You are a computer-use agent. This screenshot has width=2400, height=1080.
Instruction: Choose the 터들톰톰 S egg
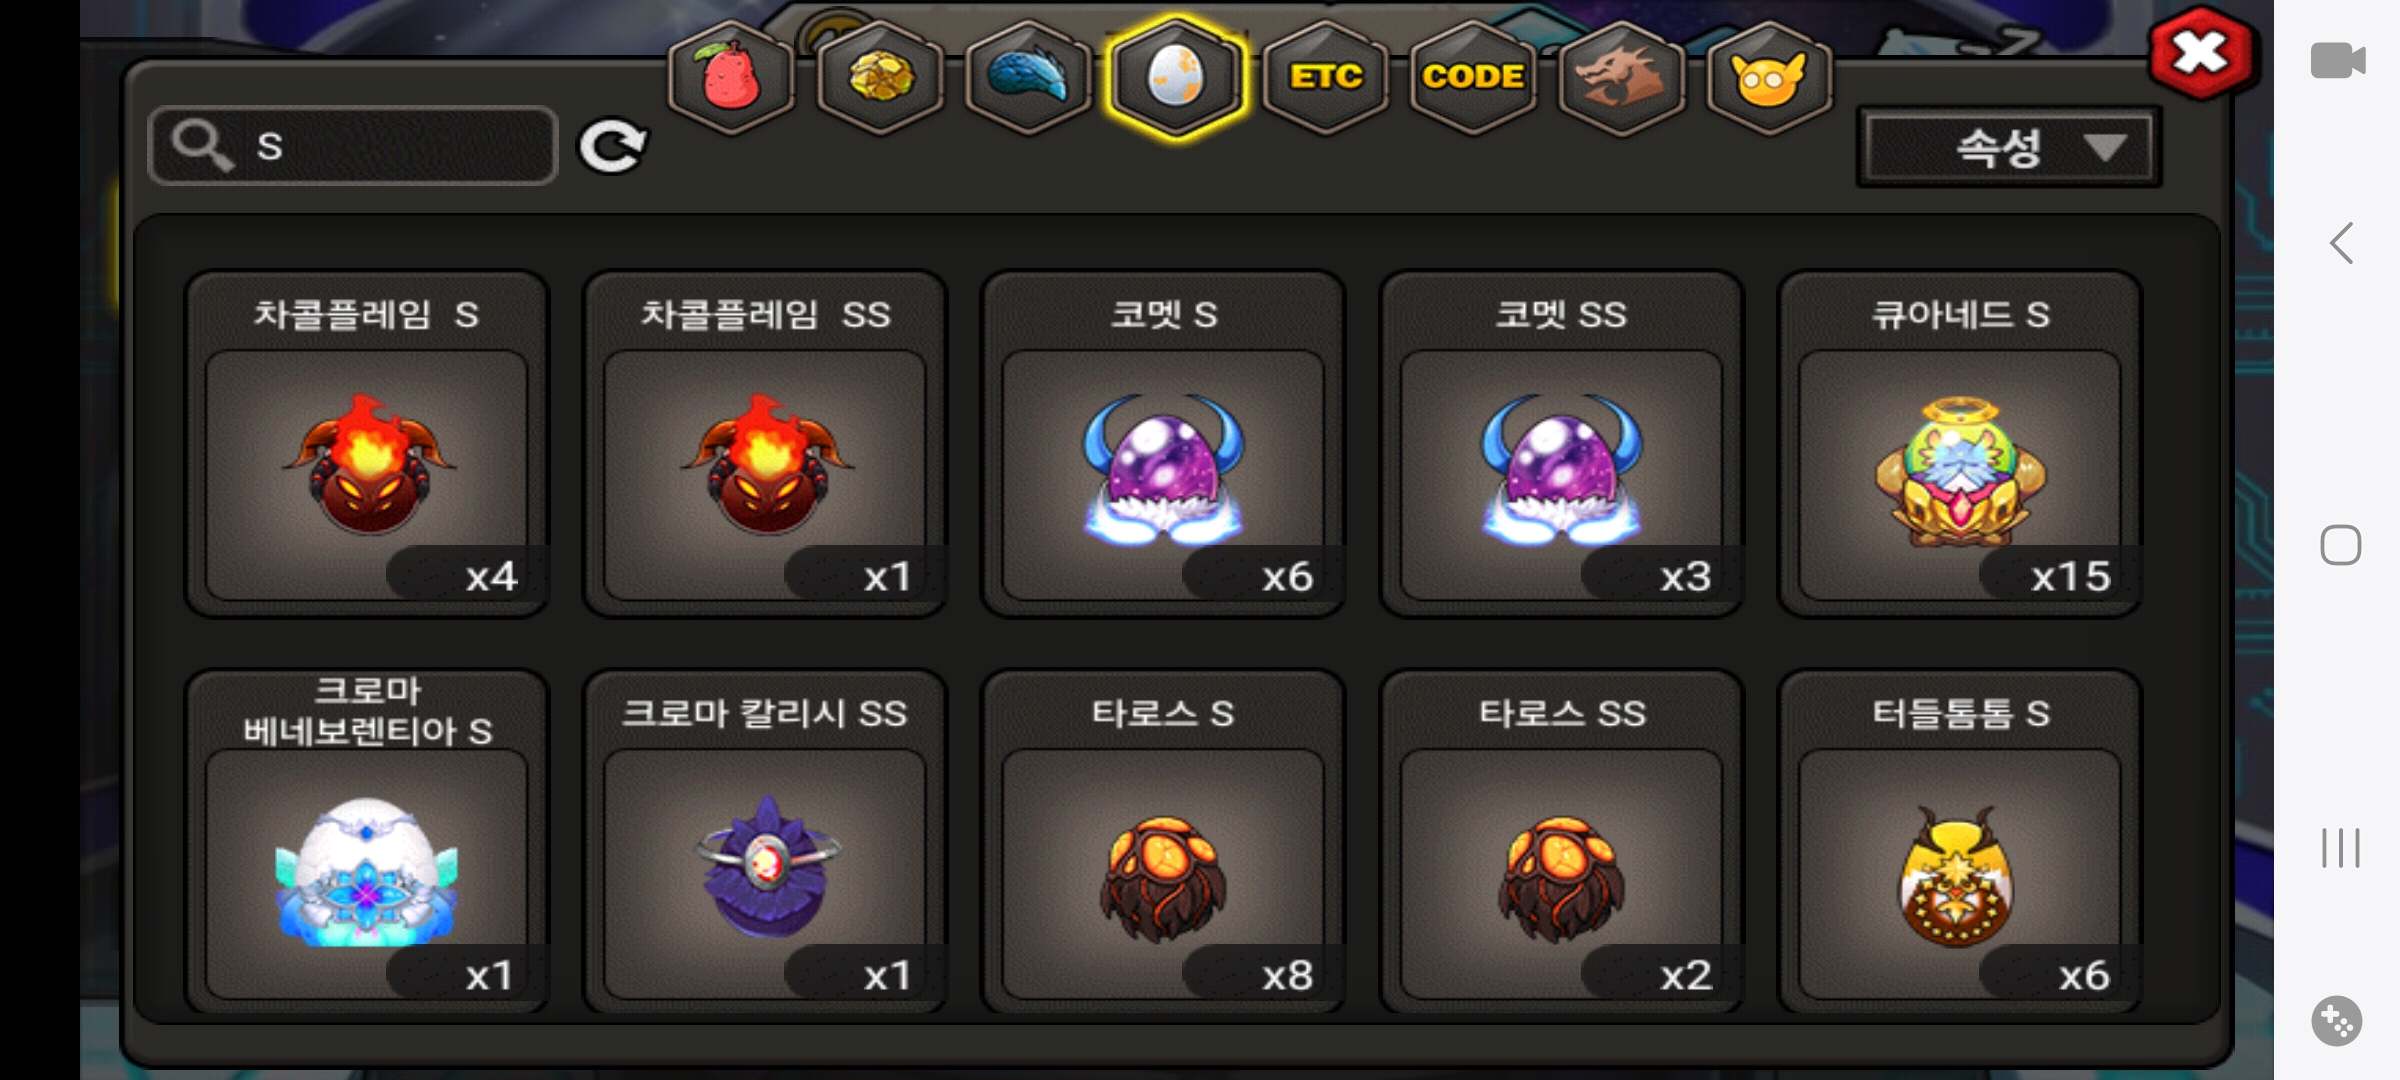1959,841
